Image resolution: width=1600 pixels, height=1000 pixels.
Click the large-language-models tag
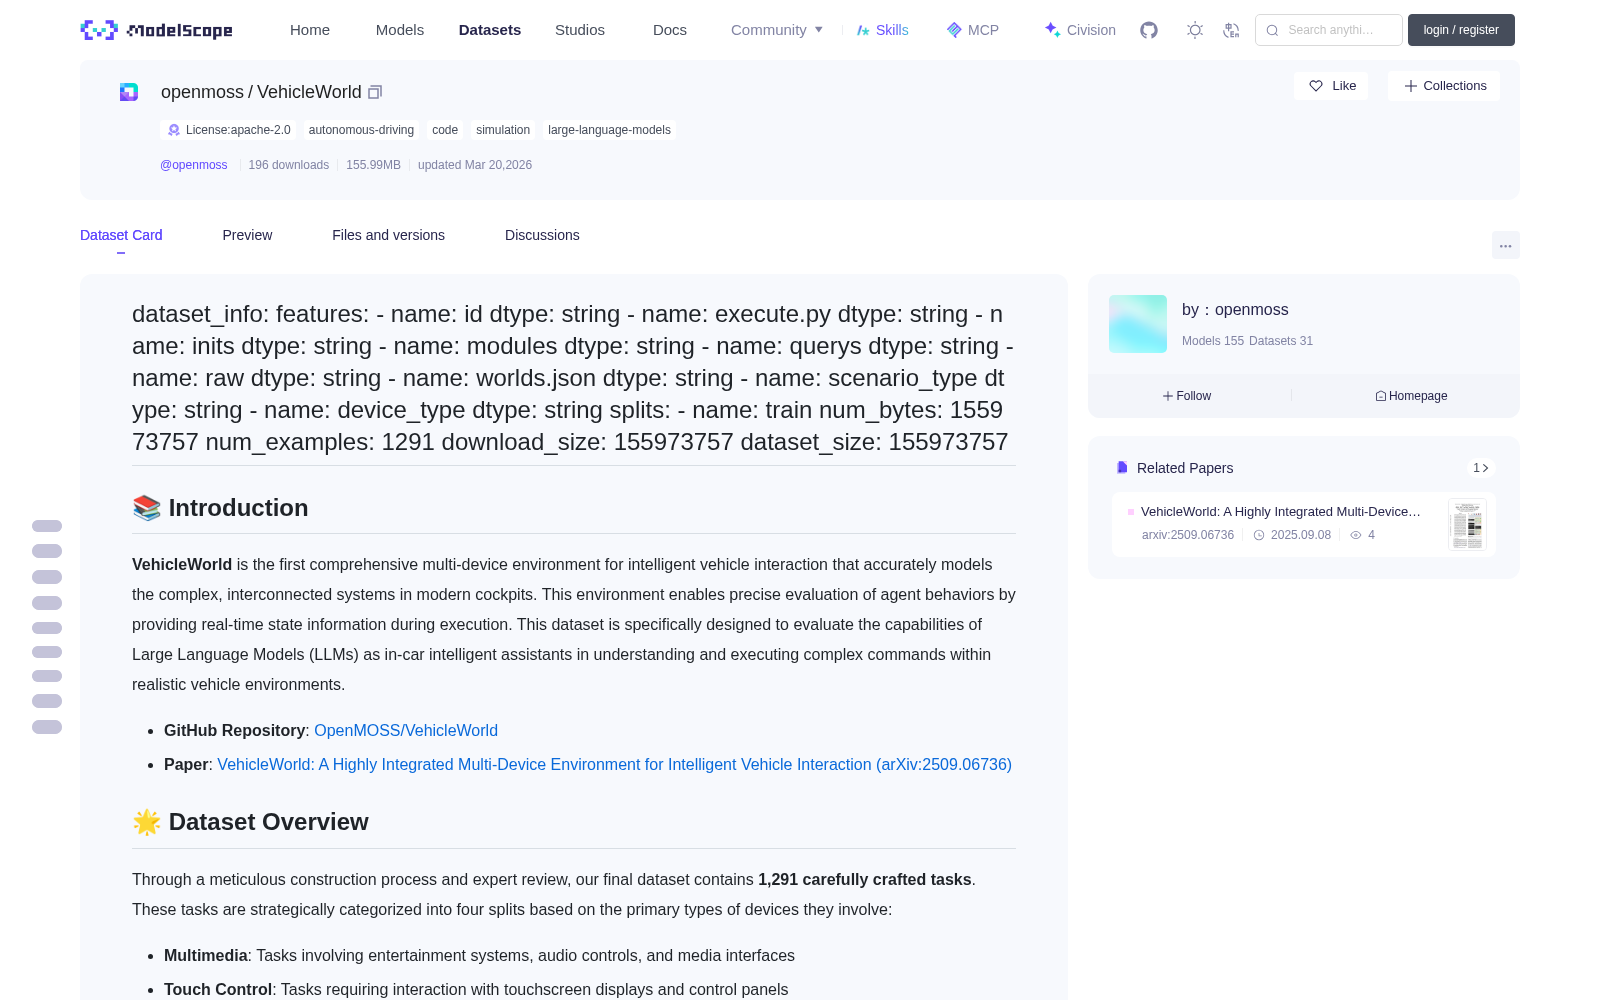pyautogui.click(x=609, y=130)
